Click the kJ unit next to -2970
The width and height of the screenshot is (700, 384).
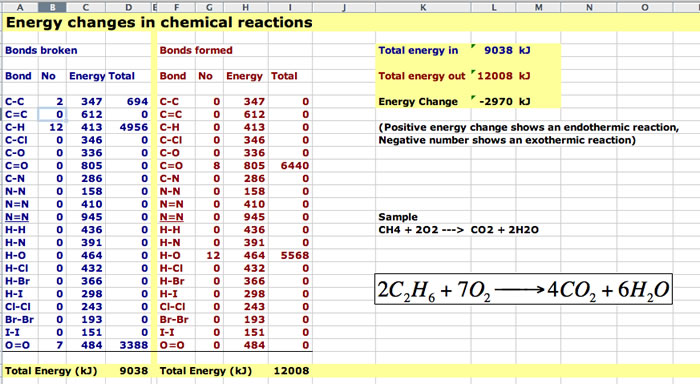(x=524, y=102)
